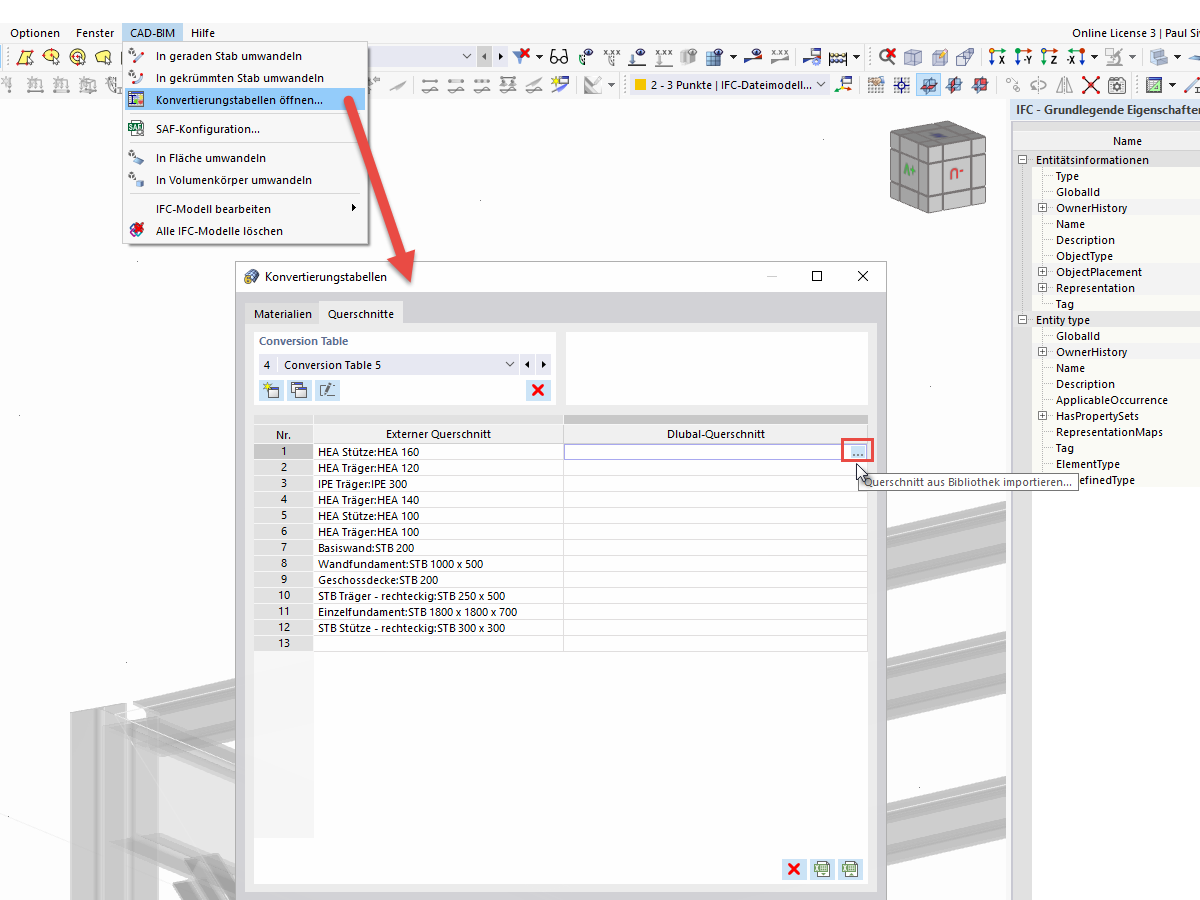Go to previous conversion table arrow
The height and width of the screenshot is (900, 1200).
pos(527,365)
